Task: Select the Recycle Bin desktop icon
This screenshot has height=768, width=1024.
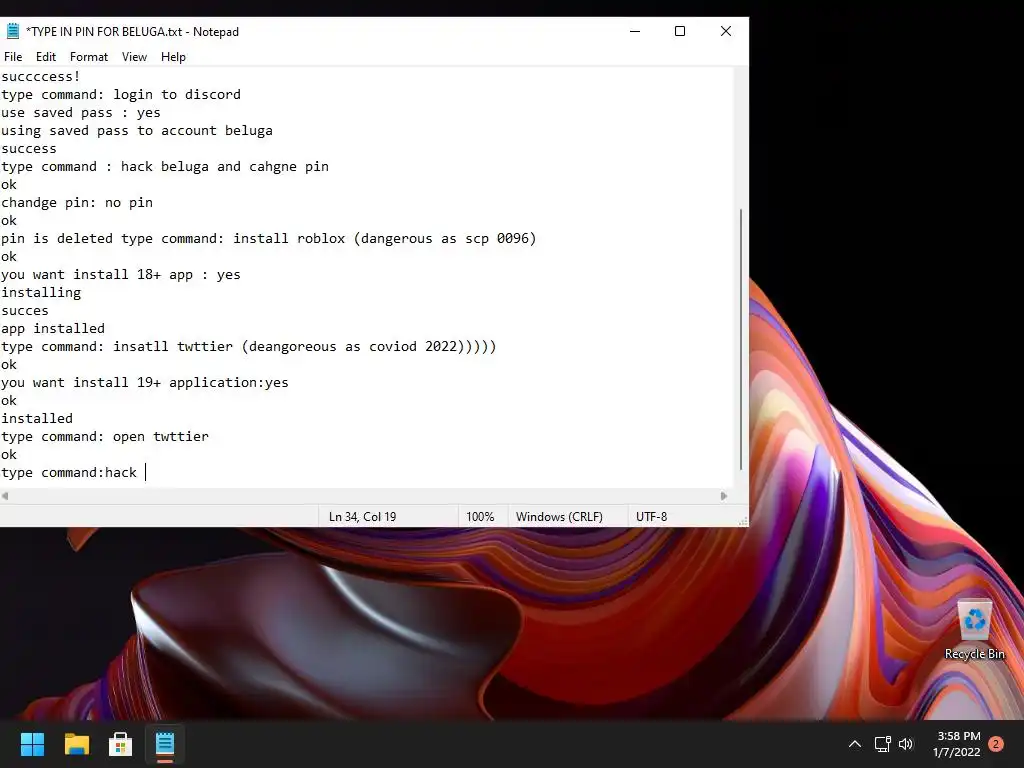Action: click(974, 630)
